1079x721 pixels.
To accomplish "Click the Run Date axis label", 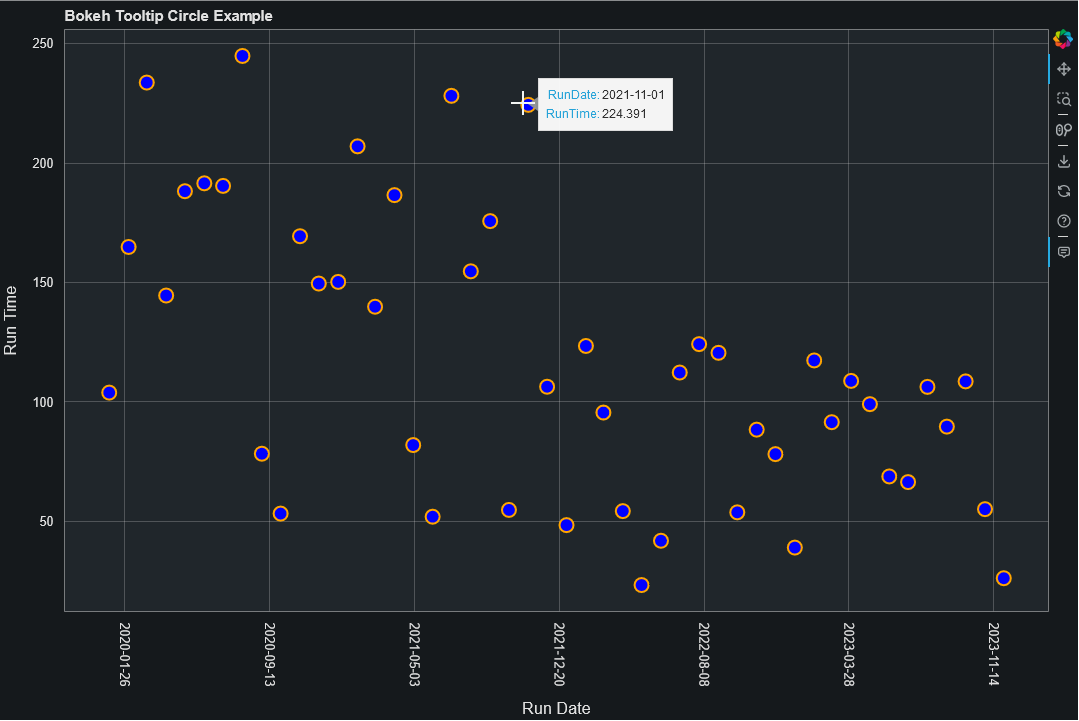I will (556, 708).
